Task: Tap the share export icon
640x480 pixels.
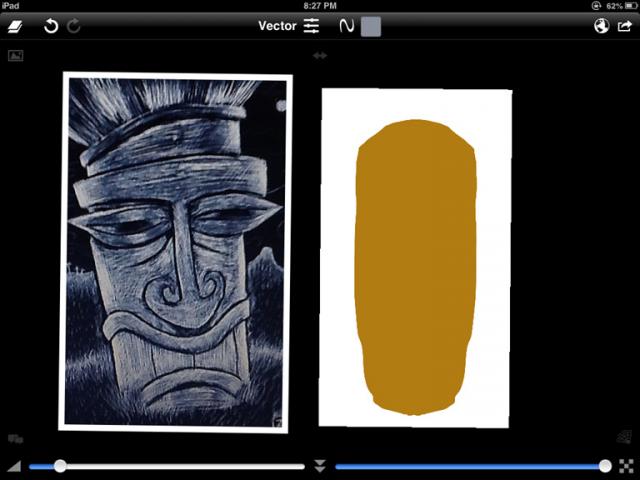Action: 625,26
